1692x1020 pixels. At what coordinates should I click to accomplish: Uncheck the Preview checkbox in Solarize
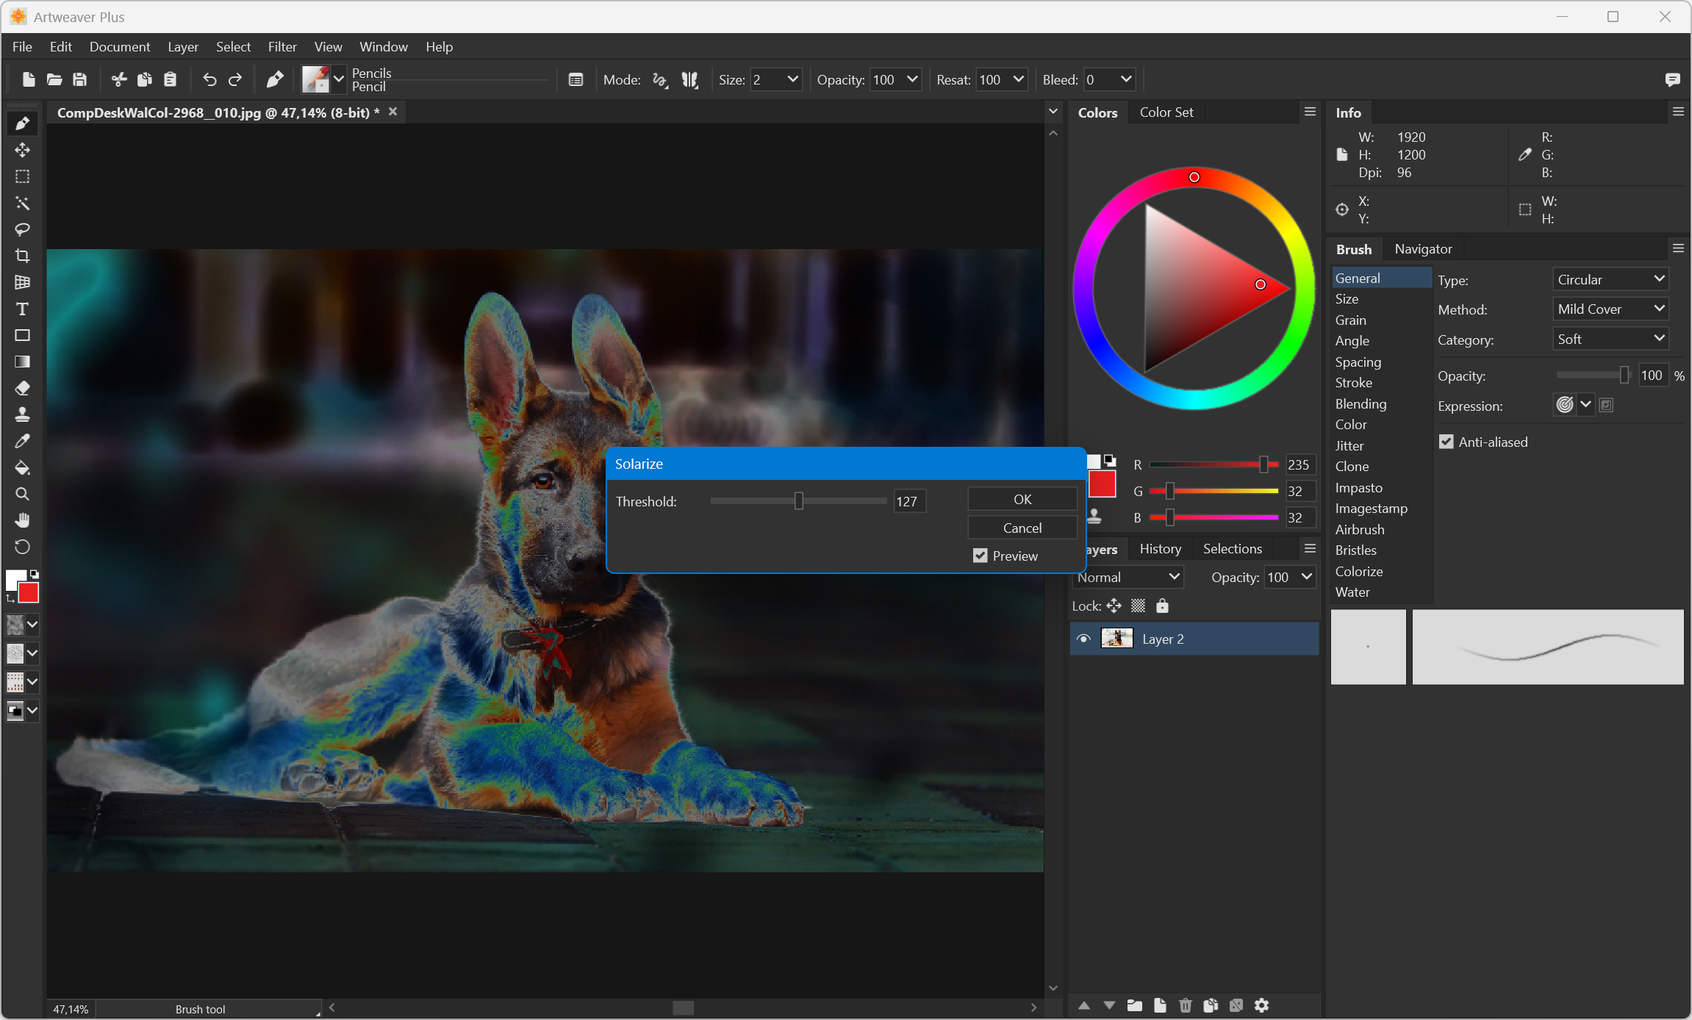click(980, 556)
